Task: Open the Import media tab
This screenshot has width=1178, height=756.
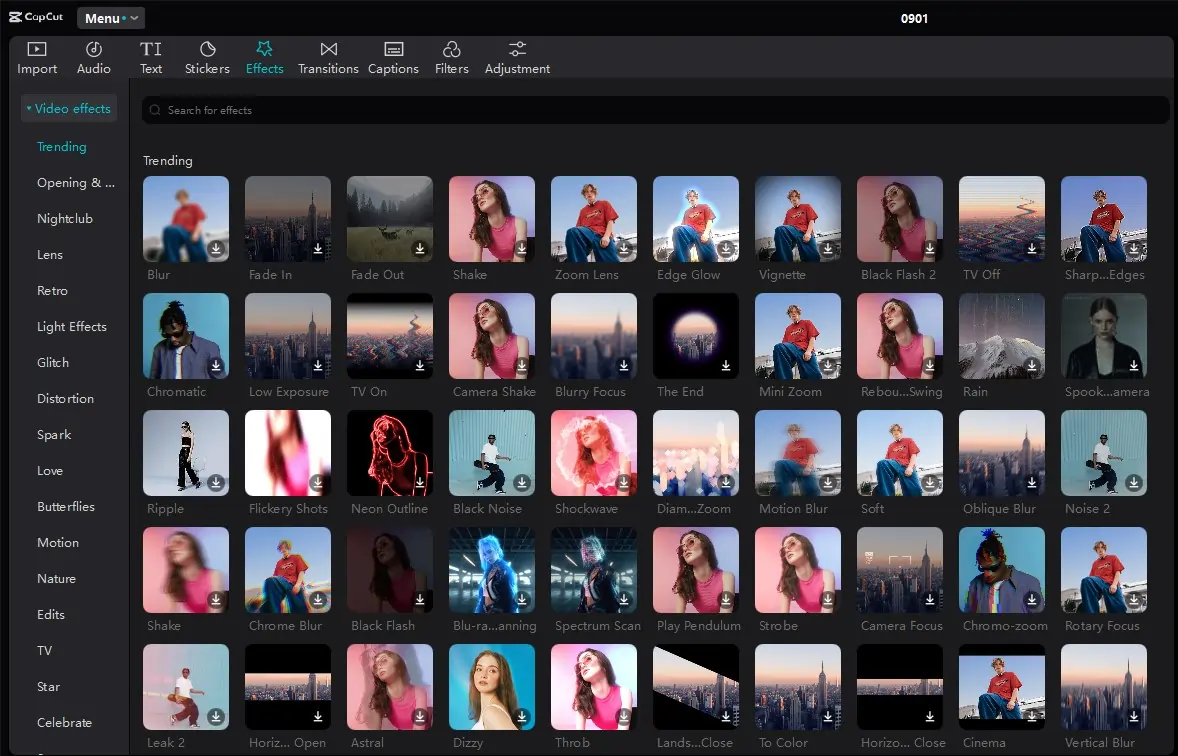Action: click(x=37, y=58)
